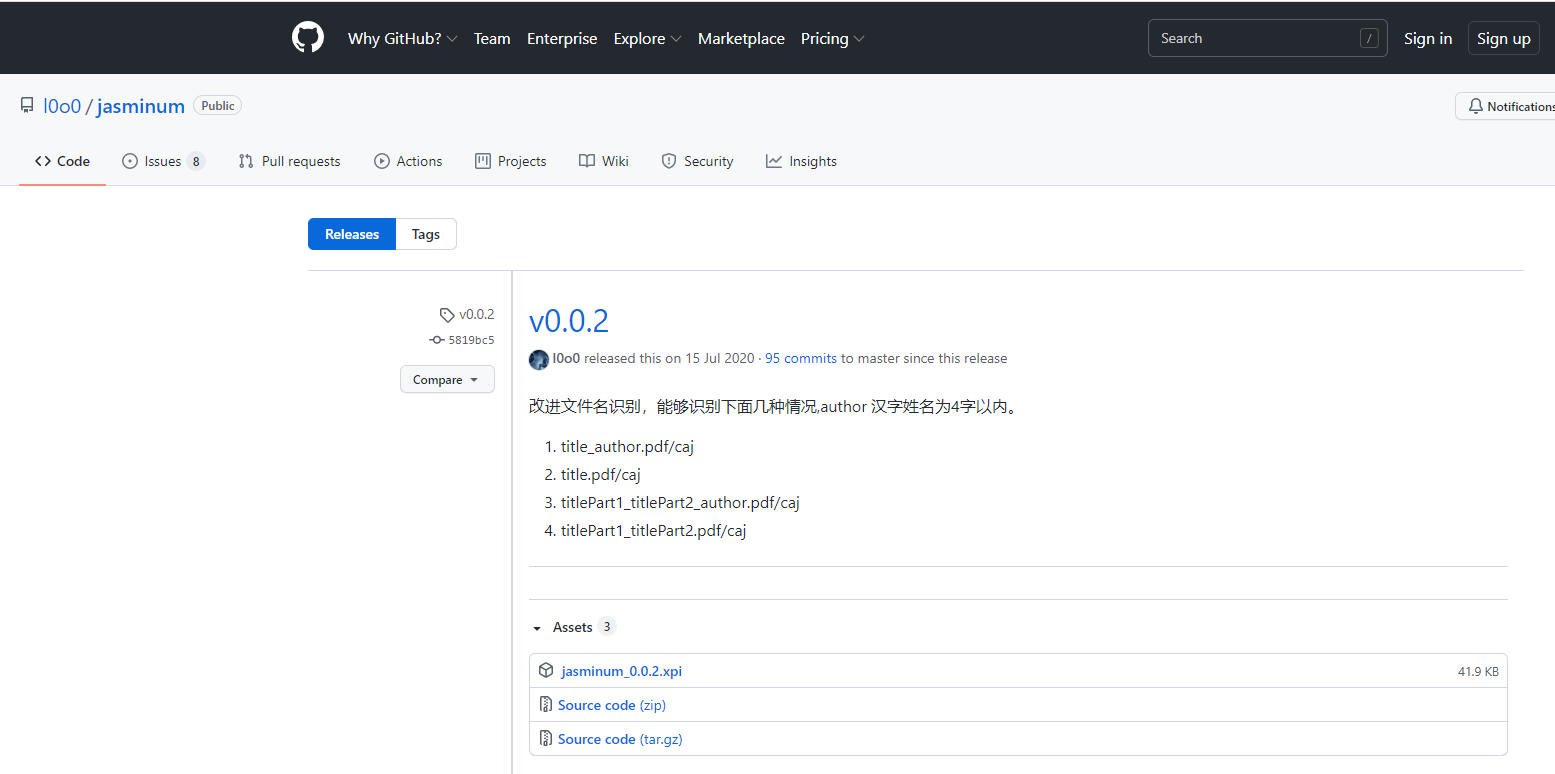
Task: Open commit 5819bc5 link
Action: click(x=462, y=340)
